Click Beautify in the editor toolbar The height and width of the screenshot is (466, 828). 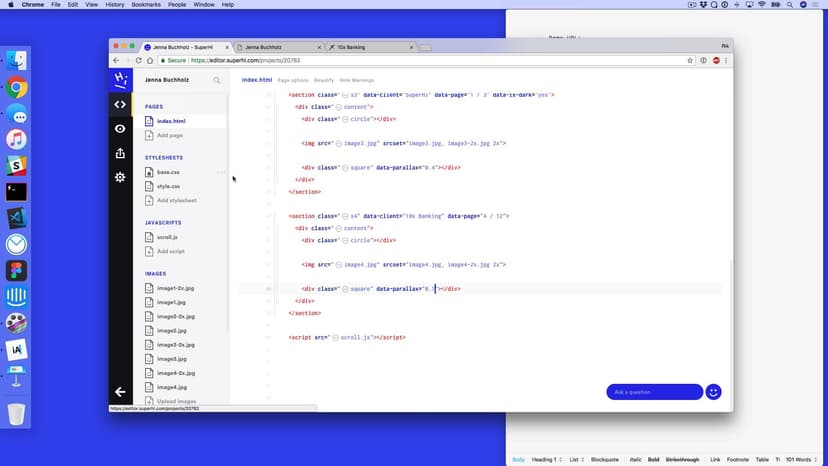pyautogui.click(x=324, y=79)
